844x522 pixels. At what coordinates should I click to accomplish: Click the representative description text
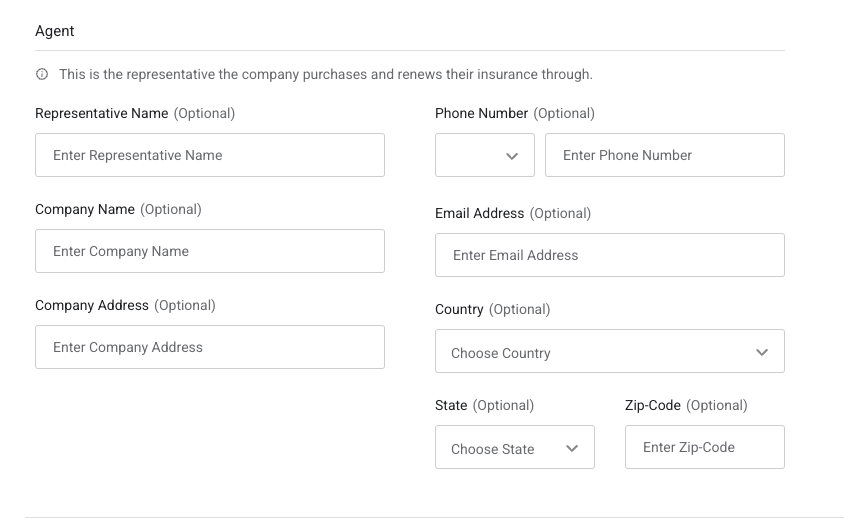tap(325, 75)
